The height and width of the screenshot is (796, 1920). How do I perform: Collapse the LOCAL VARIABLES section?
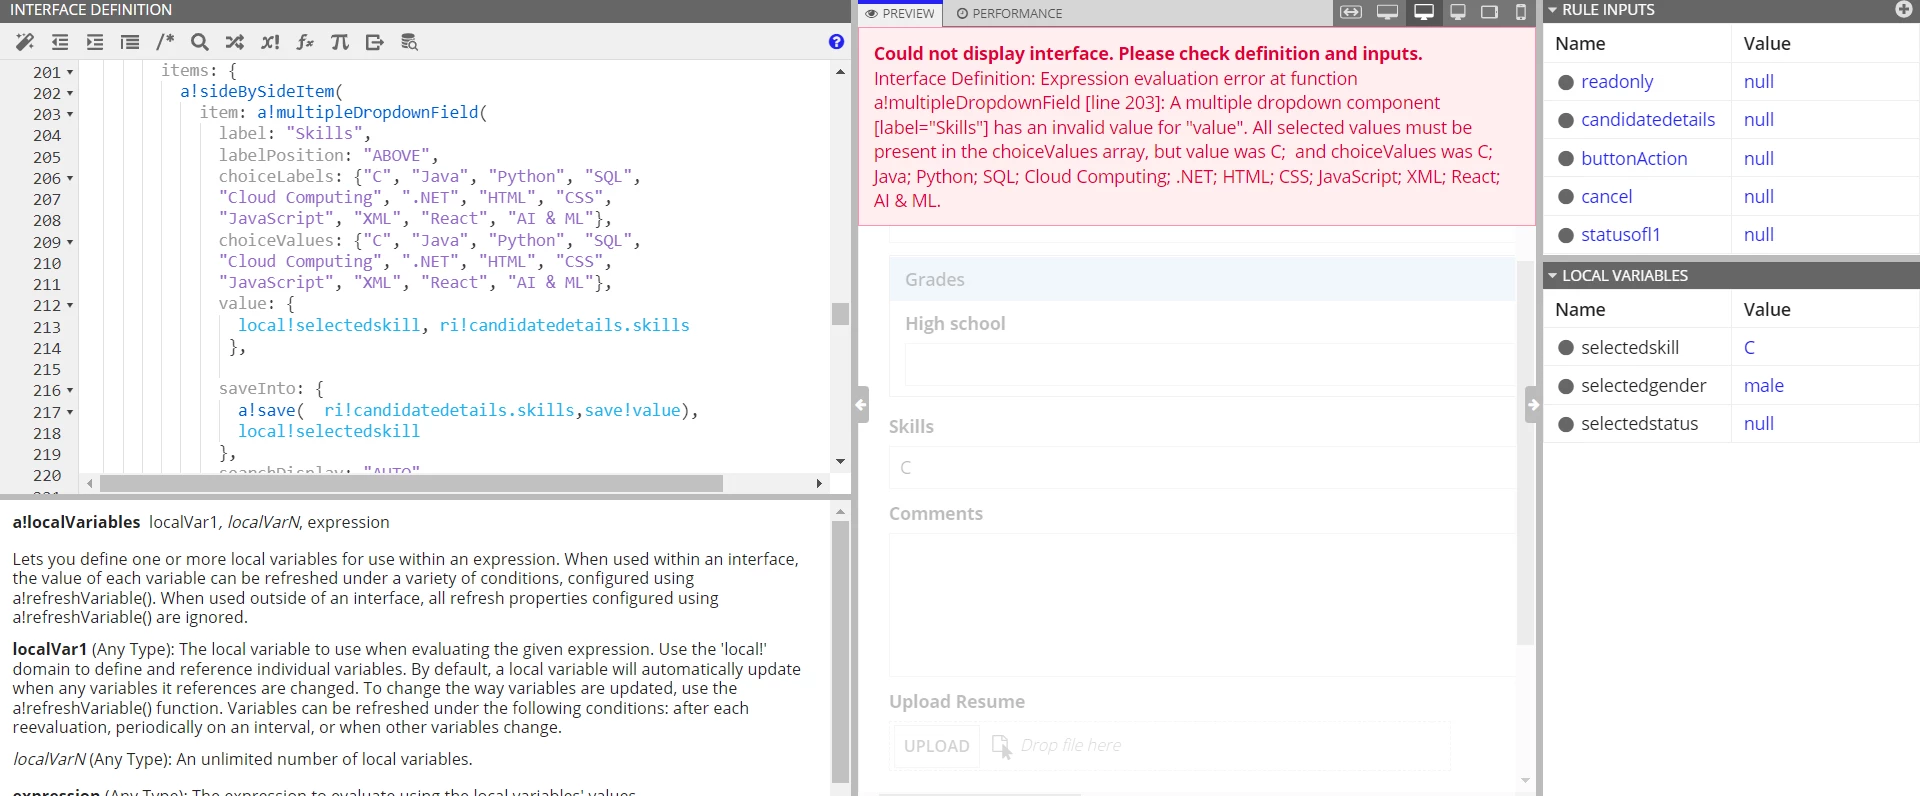click(x=1553, y=276)
